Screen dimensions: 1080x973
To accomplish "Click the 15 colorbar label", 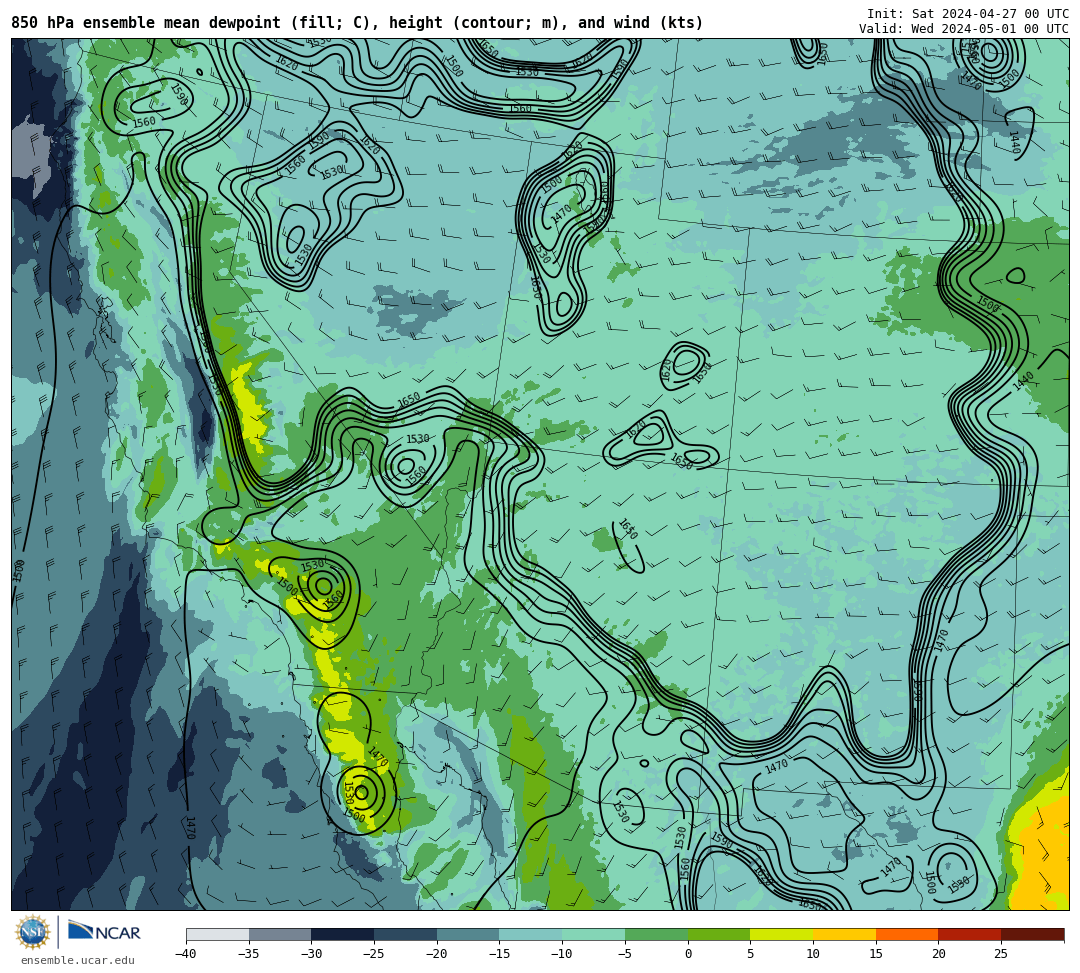I will tap(876, 954).
